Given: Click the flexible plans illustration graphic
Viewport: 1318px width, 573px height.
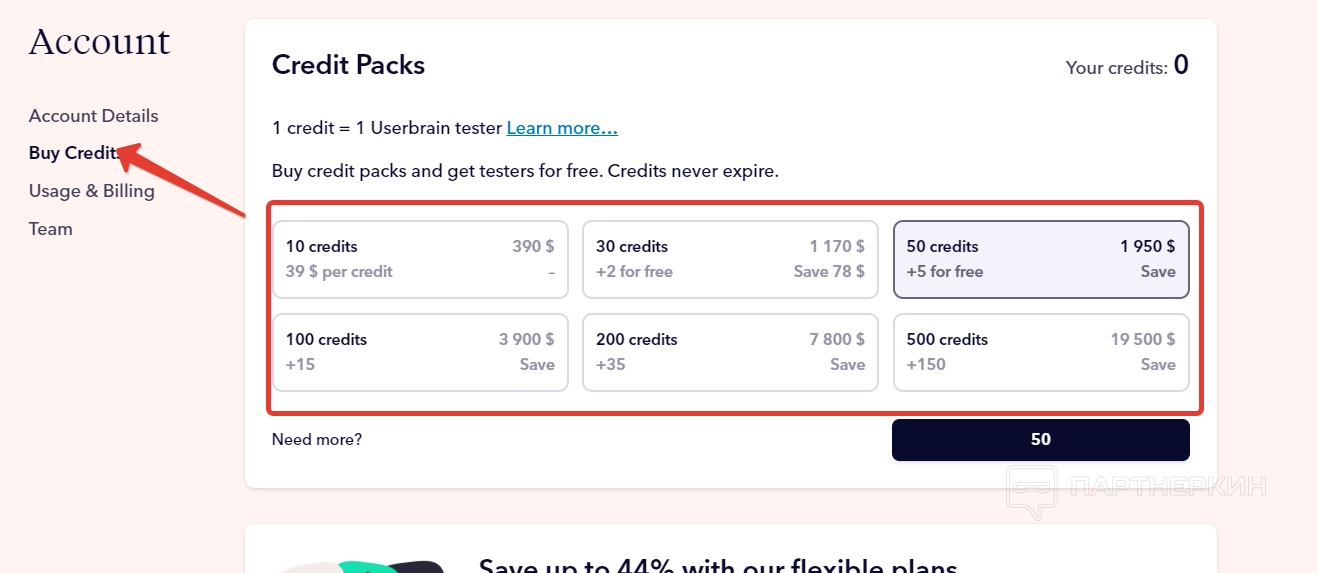Looking at the screenshot, I should coord(360,565).
